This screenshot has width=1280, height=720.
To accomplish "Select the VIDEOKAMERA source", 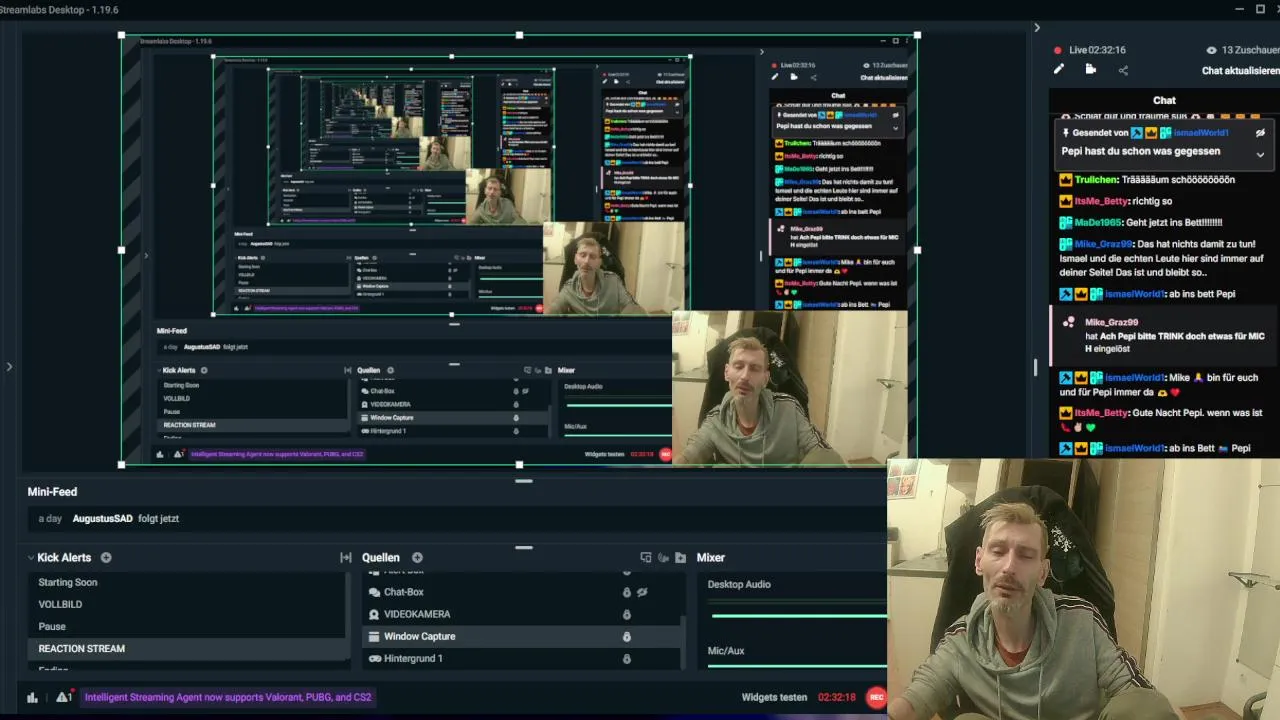I will click(x=417, y=614).
